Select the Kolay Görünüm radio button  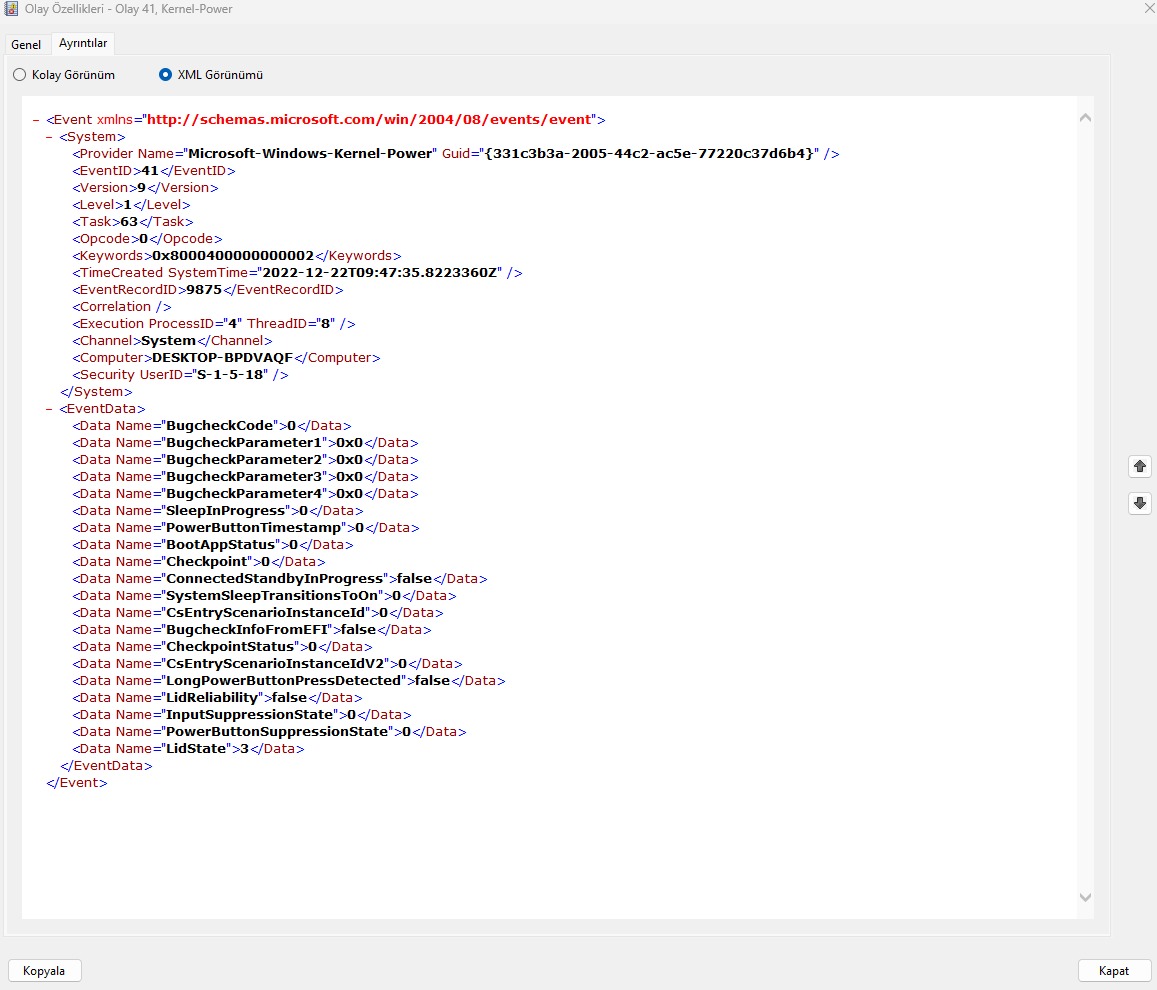coord(19,75)
